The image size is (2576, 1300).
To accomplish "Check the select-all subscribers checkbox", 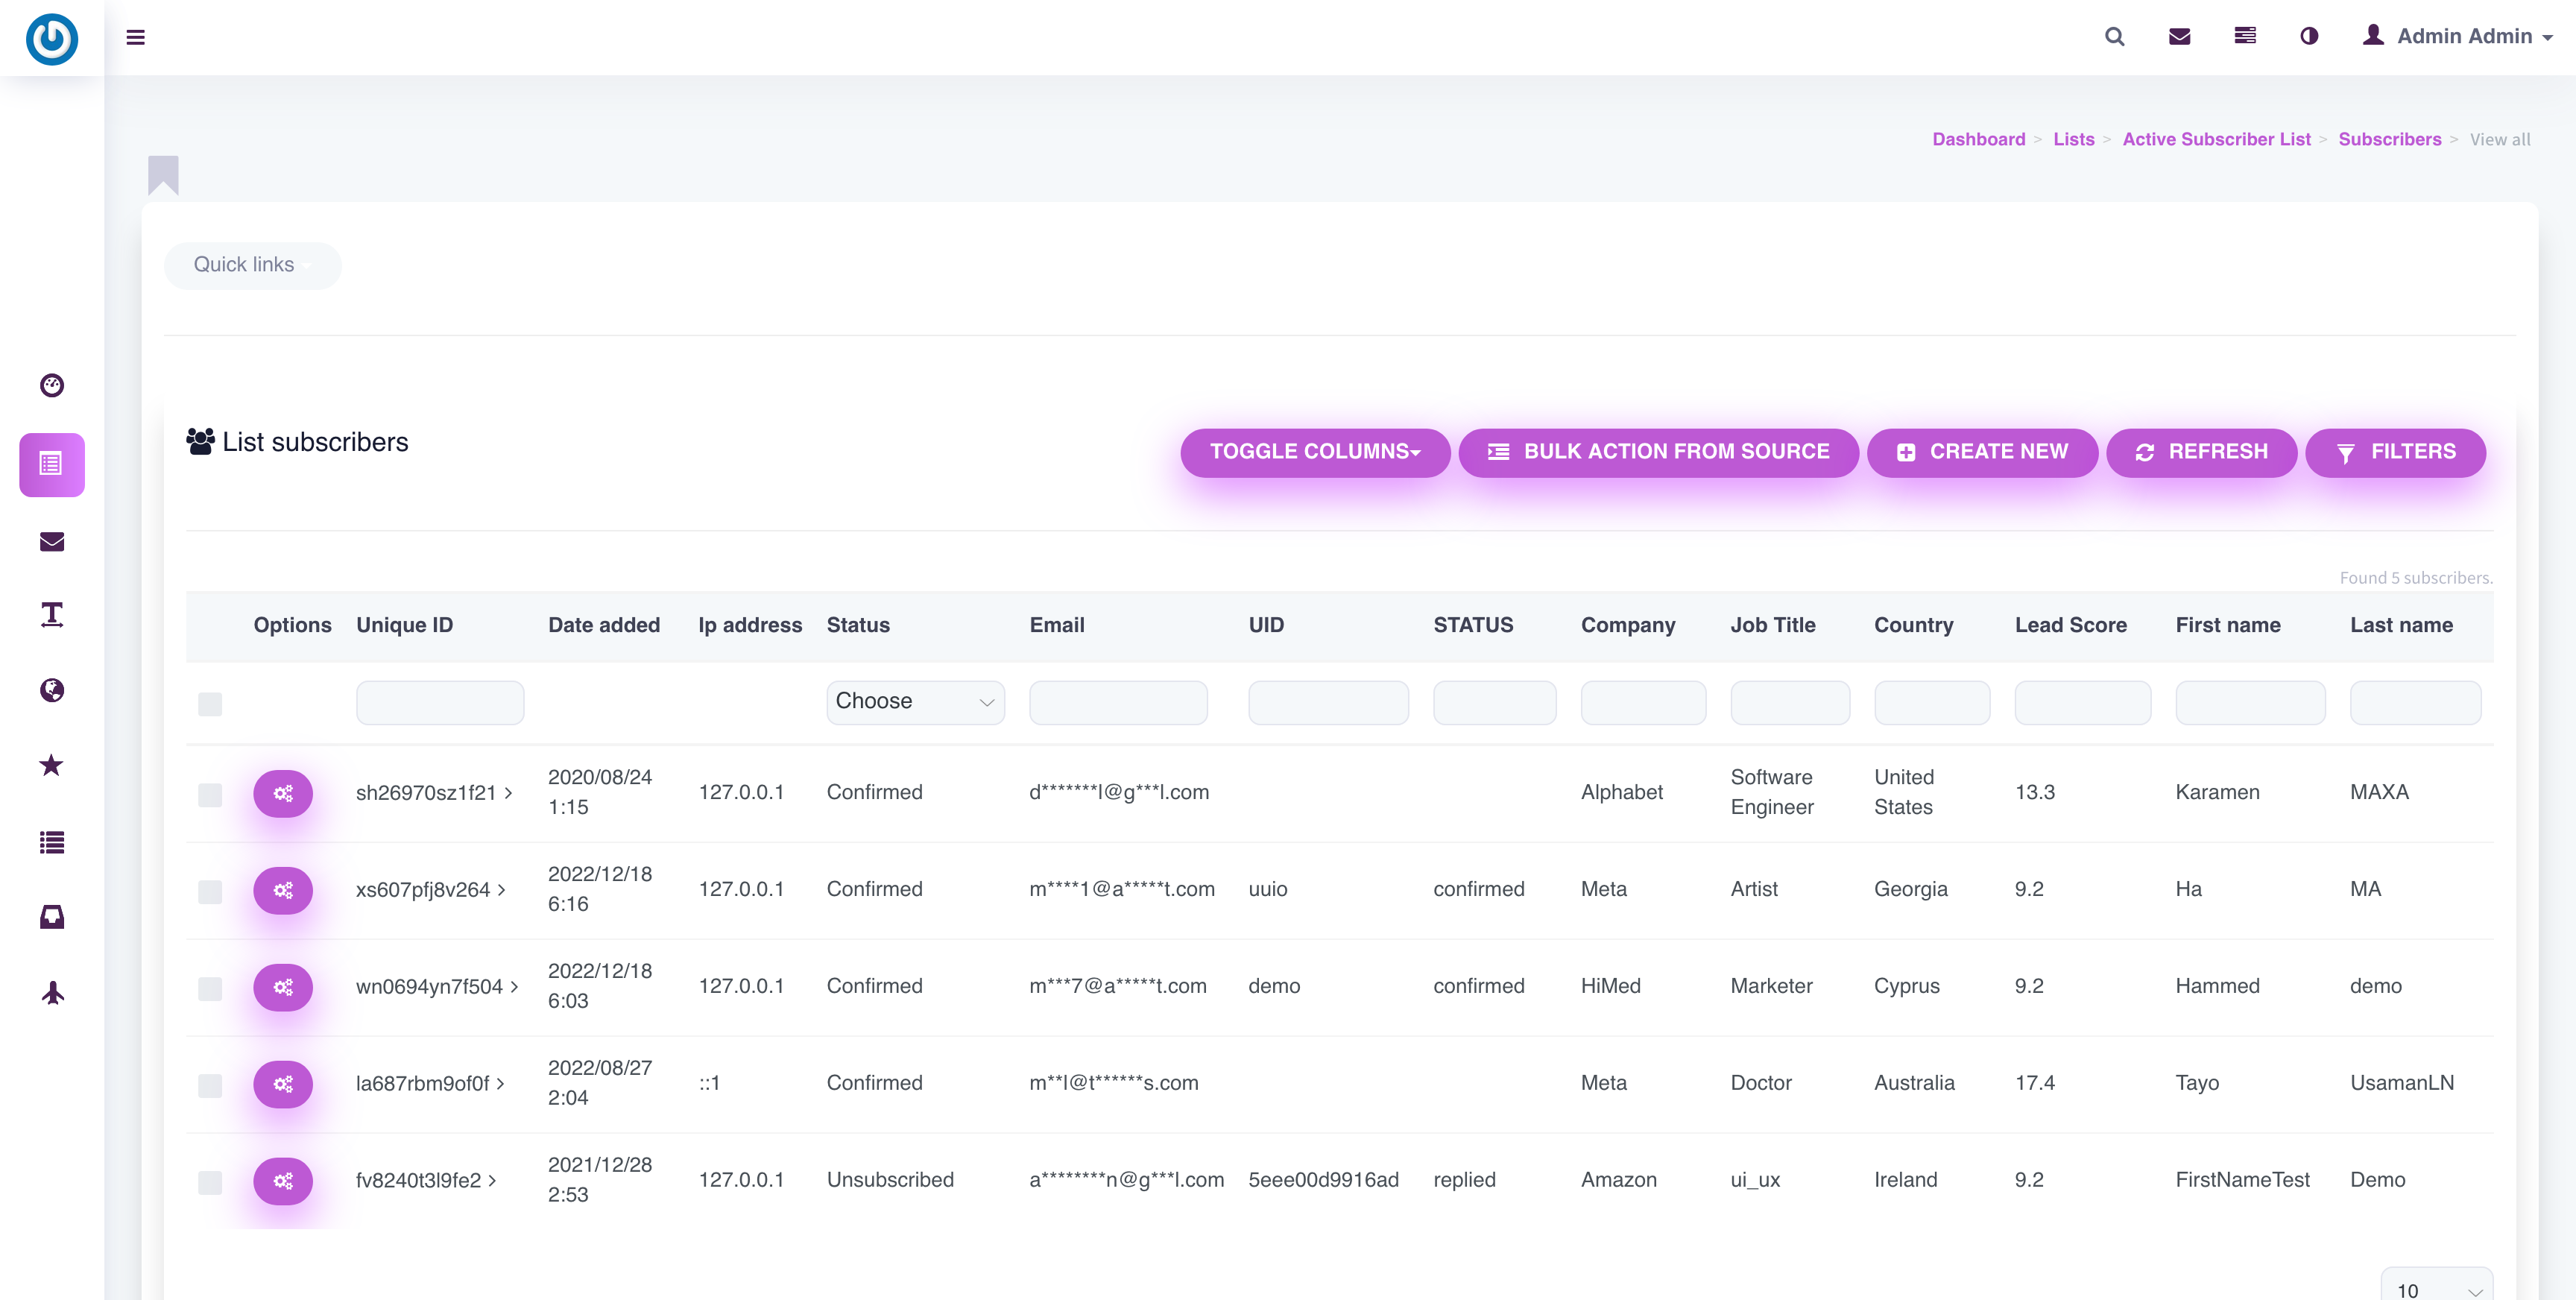I will click(210, 704).
